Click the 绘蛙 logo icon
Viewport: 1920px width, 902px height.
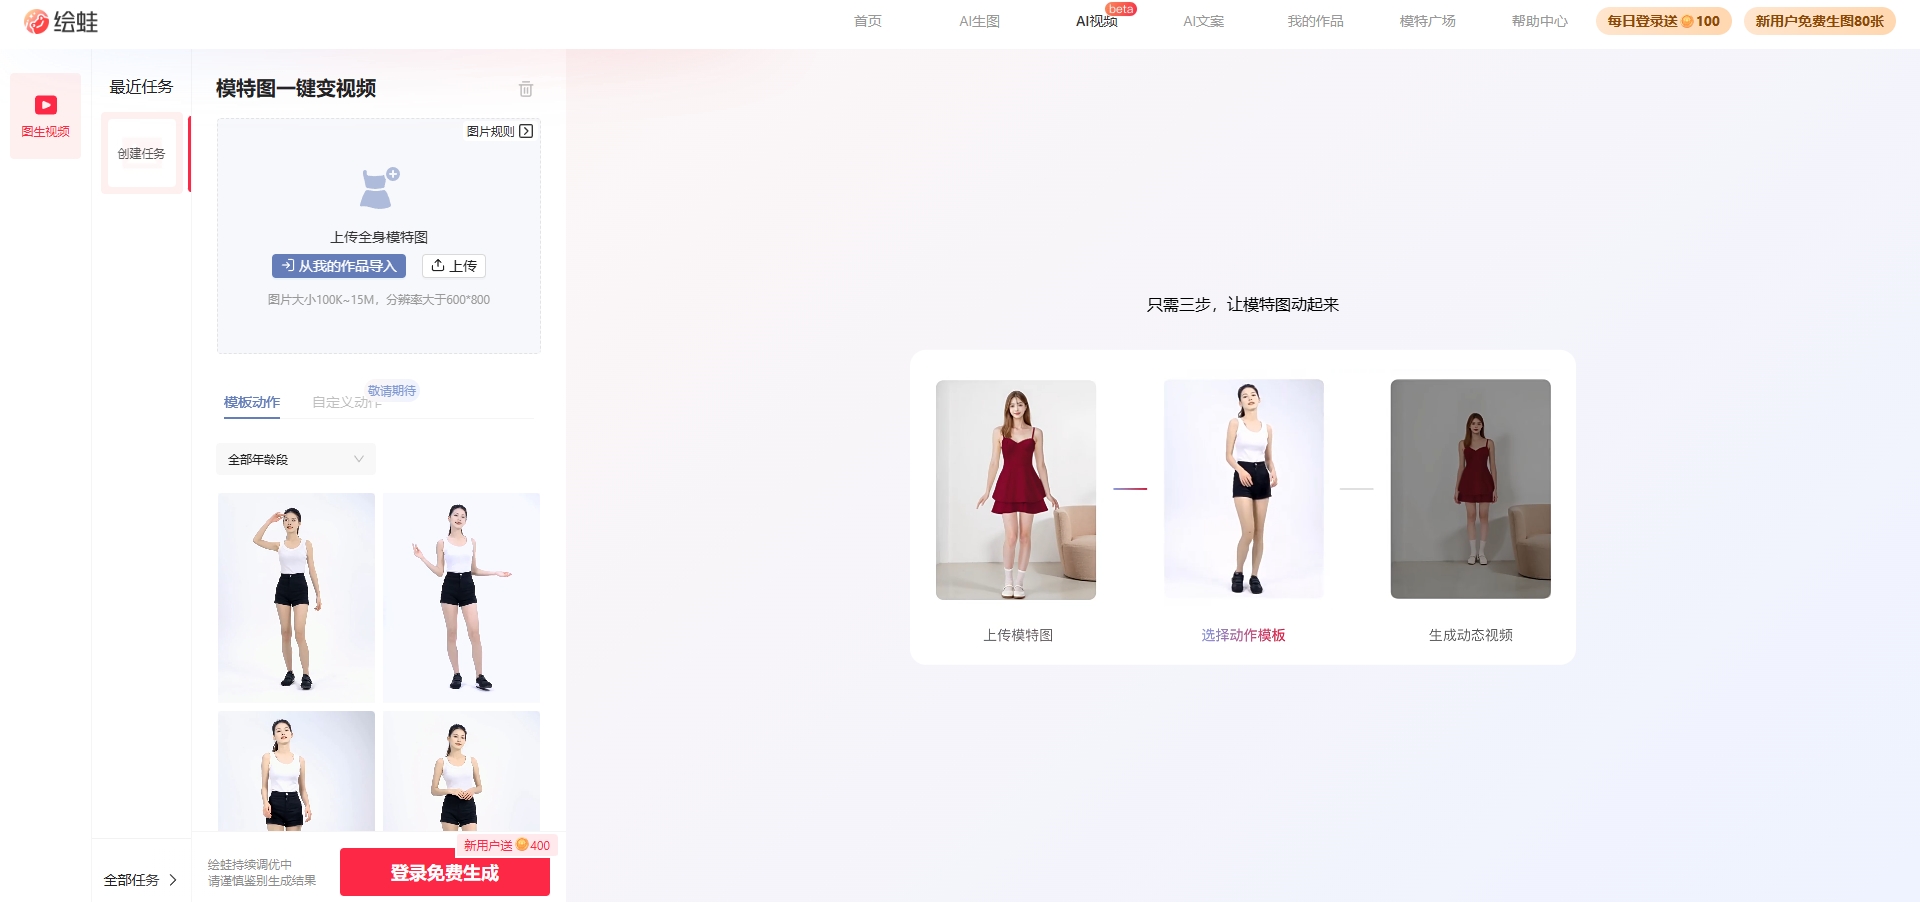[36, 22]
